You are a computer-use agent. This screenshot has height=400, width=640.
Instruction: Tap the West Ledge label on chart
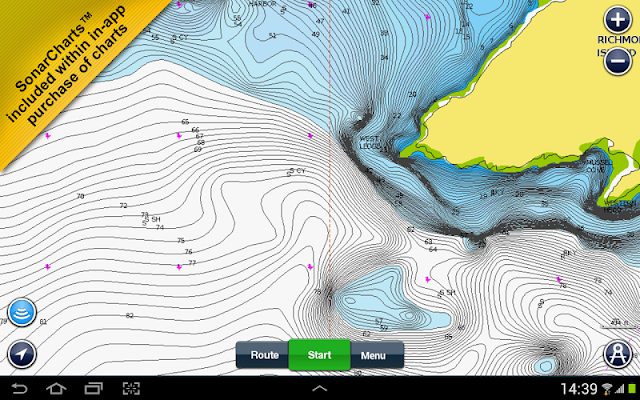371,142
